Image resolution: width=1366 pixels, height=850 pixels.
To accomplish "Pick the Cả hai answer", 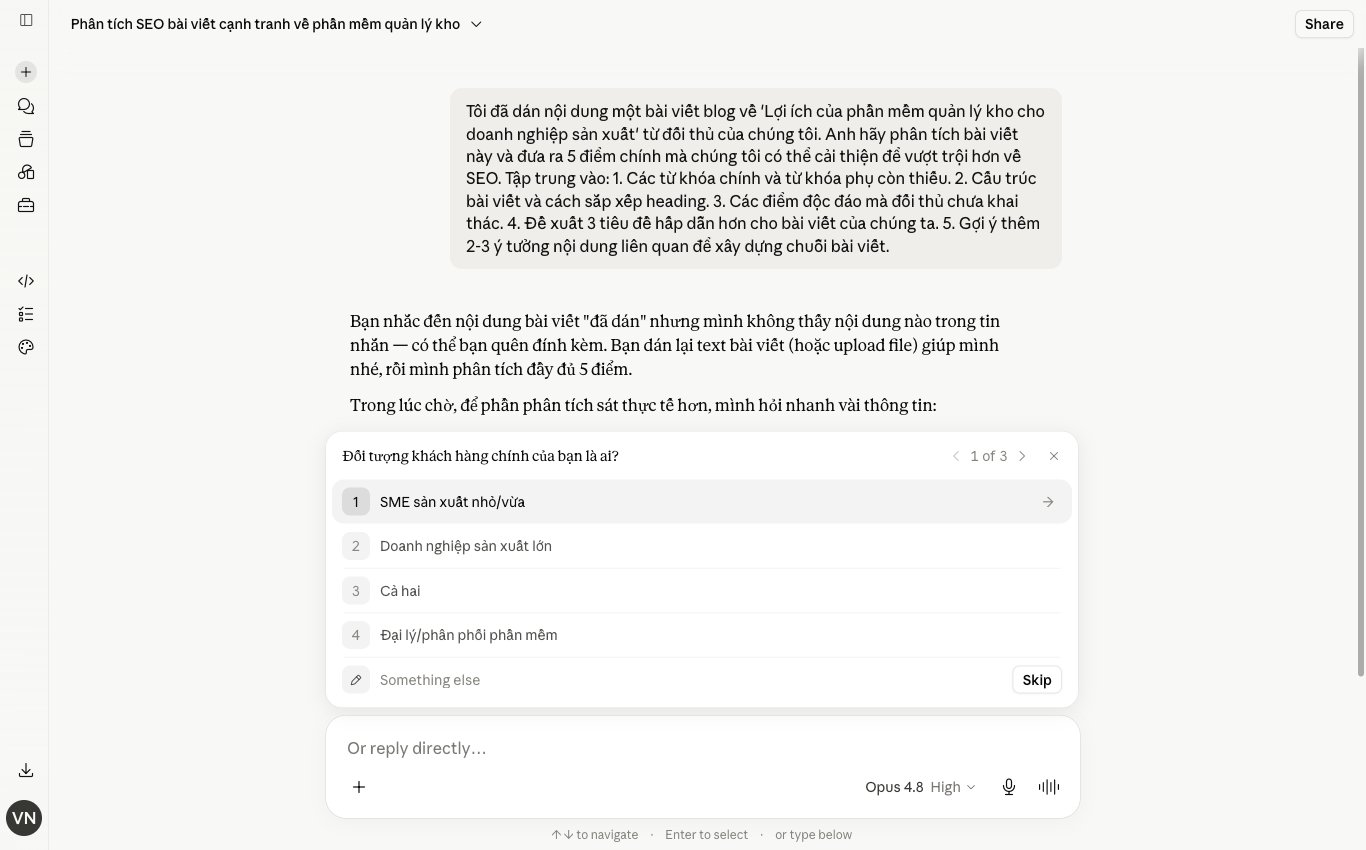I will click(x=702, y=591).
